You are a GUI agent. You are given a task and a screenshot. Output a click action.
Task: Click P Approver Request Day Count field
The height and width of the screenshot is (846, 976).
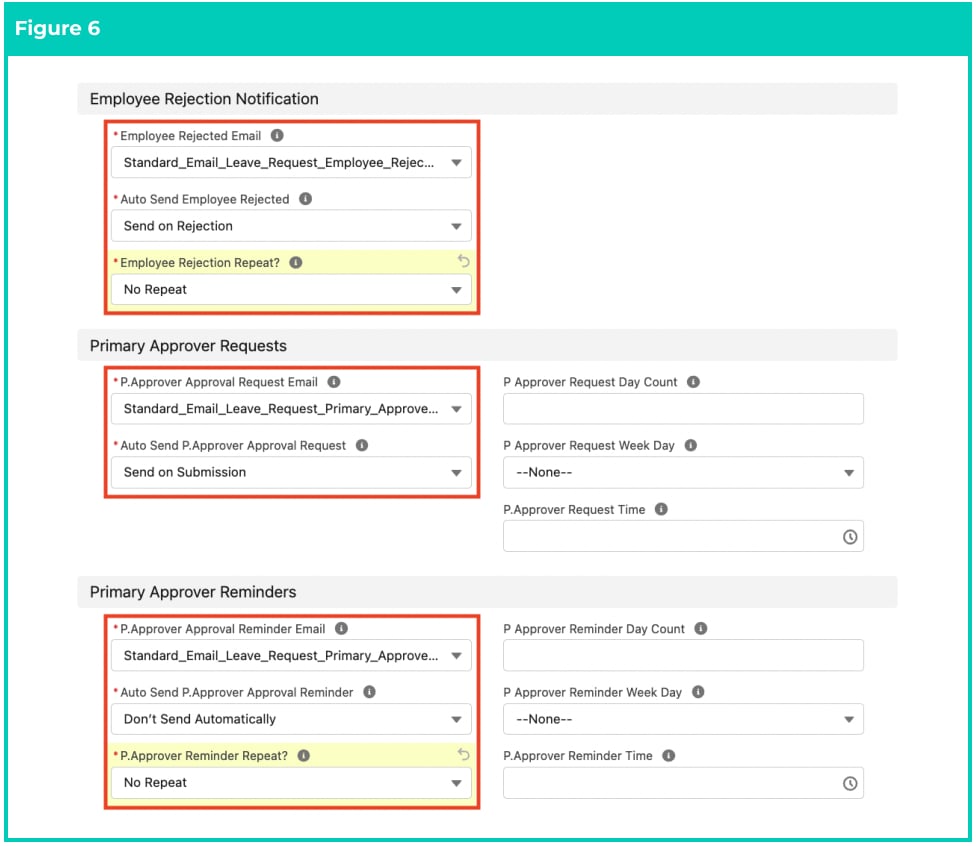tap(683, 410)
